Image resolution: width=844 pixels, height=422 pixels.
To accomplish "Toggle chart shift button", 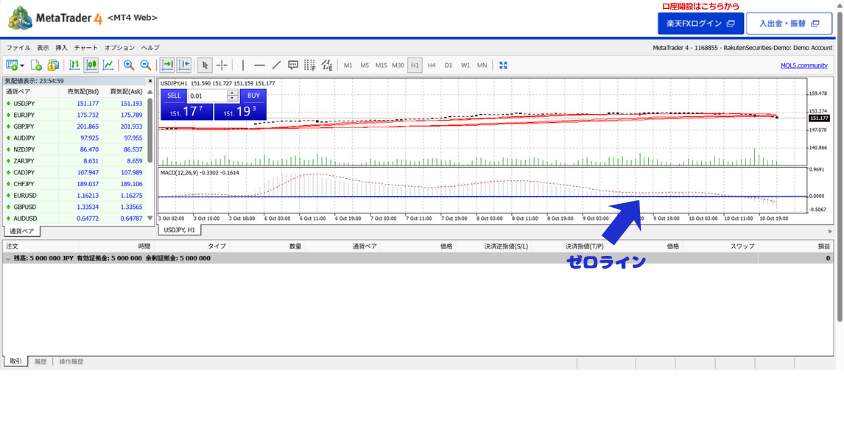I will (184, 65).
